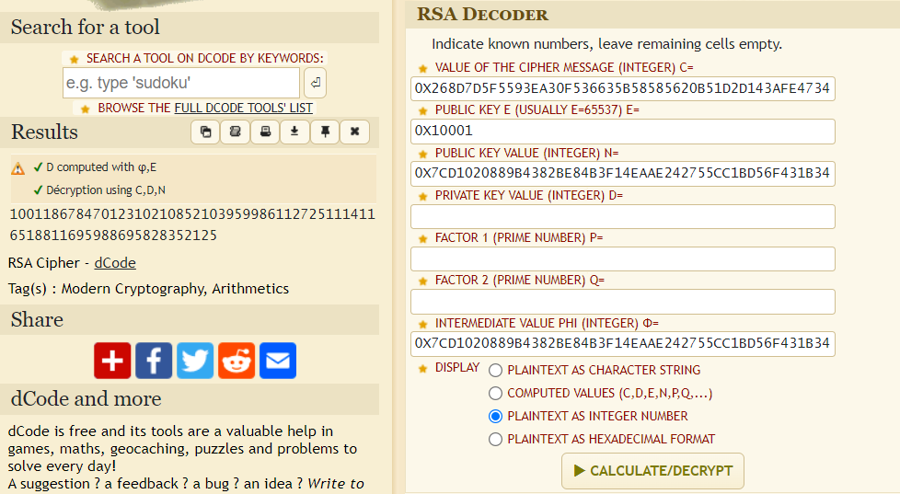Focus the Factor 1 prime number P field
900x494 pixels.
click(622, 259)
